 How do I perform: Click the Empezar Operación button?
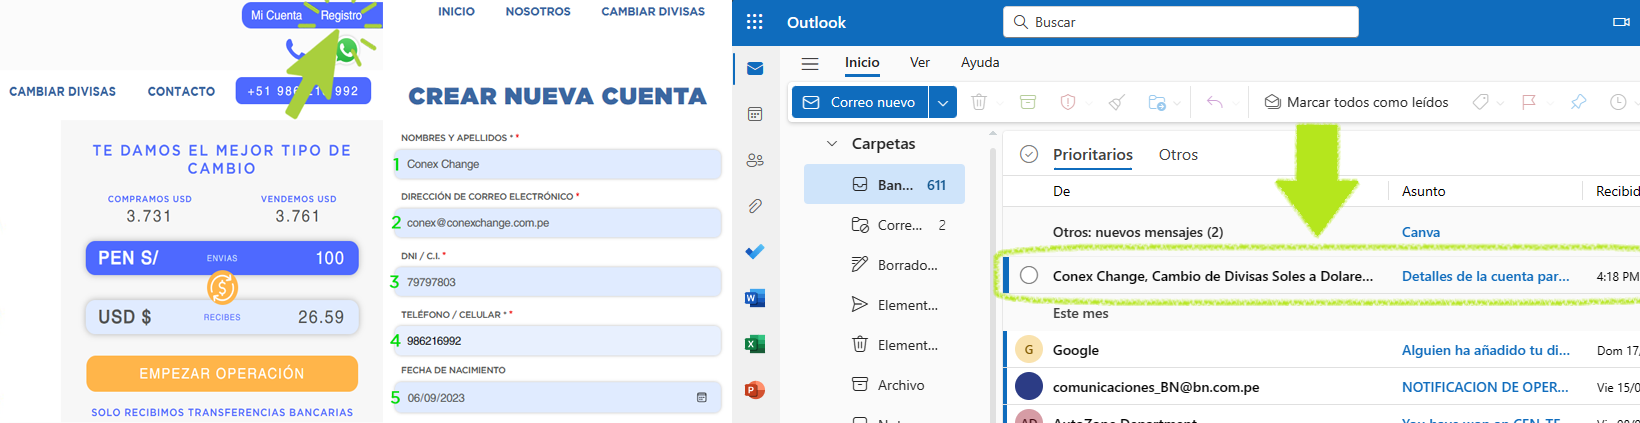click(x=222, y=373)
